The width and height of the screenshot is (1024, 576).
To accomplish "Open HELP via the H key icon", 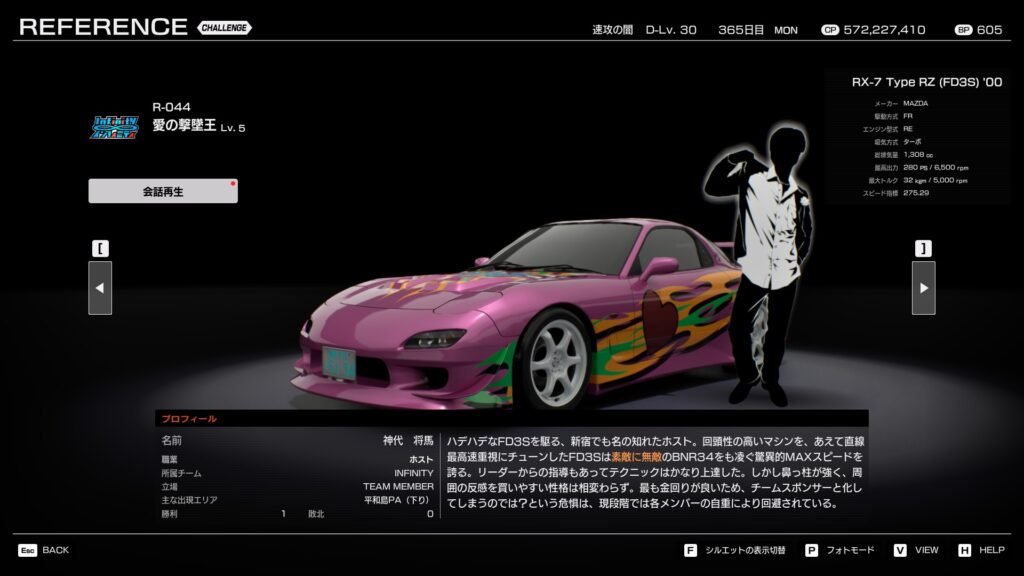I will coord(964,550).
